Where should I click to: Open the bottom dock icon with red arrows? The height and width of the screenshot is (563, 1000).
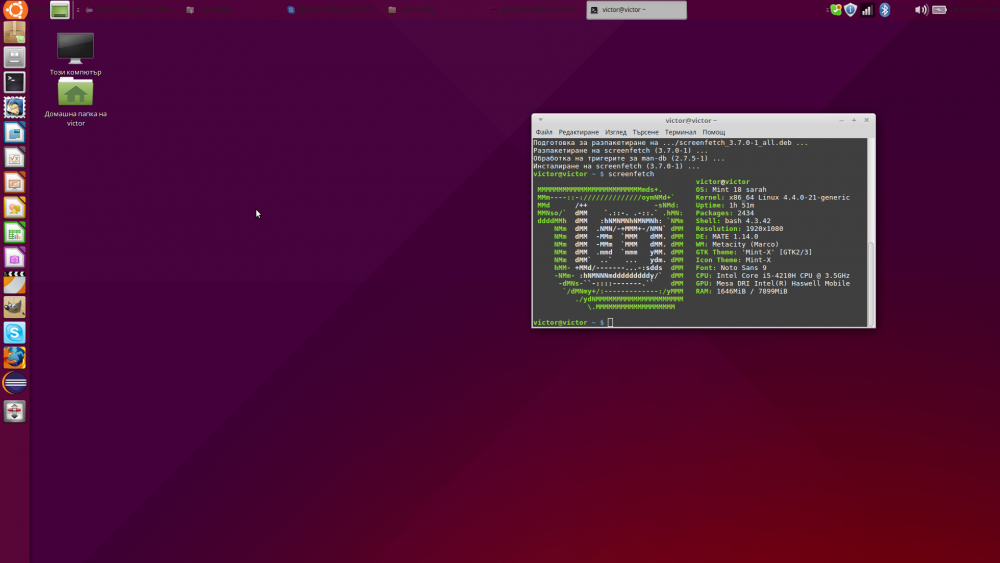coord(15,411)
